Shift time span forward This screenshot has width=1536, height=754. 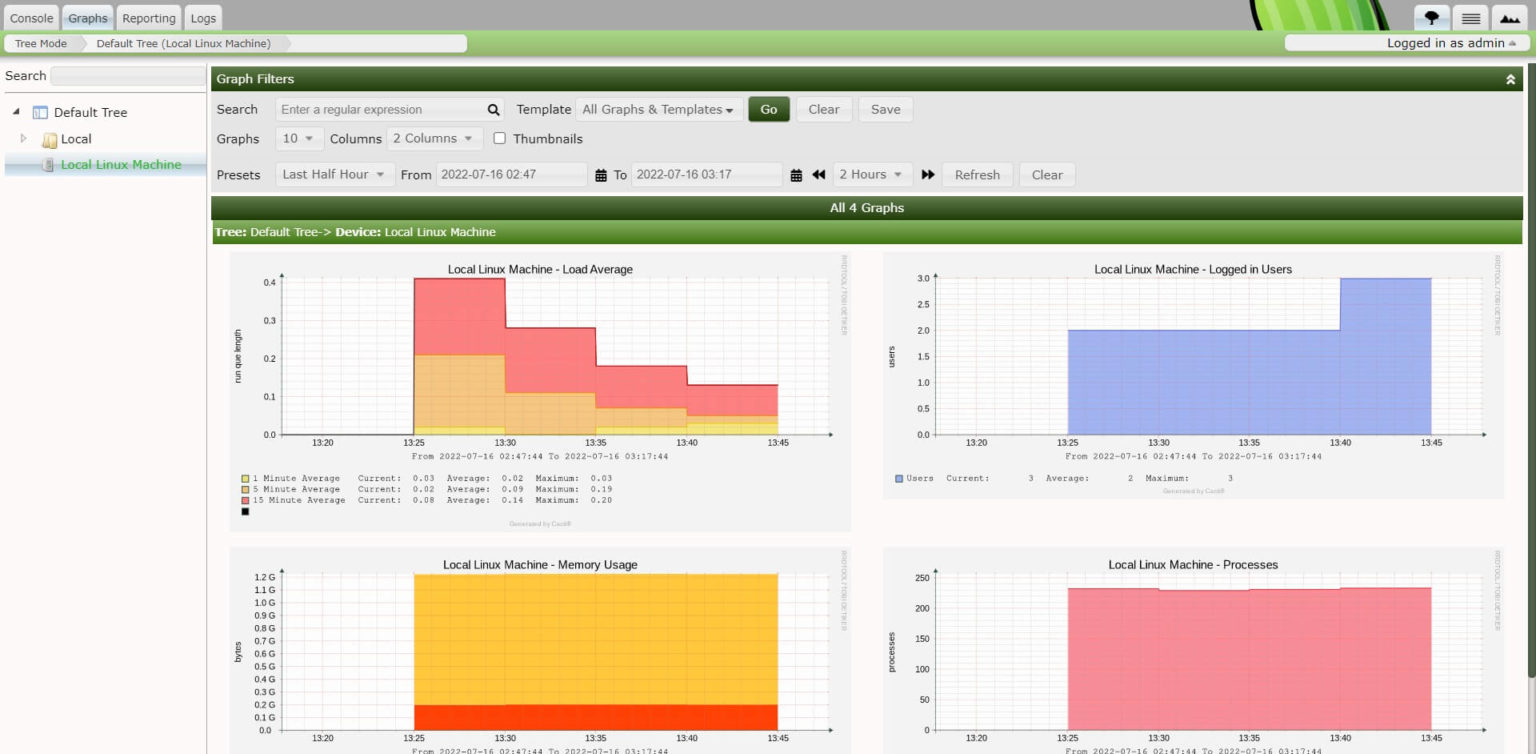pos(928,175)
